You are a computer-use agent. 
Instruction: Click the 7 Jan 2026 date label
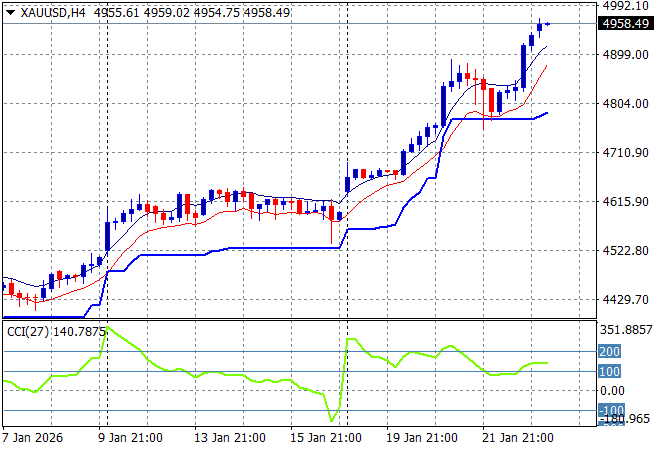click(x=36, y=438)
